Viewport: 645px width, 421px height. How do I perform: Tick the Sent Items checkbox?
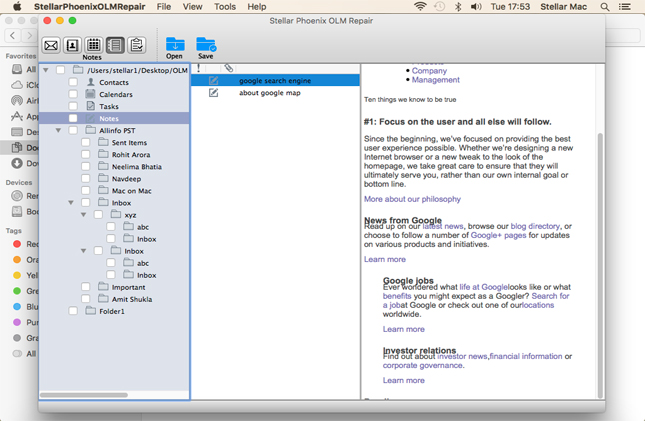coord(86,143)
